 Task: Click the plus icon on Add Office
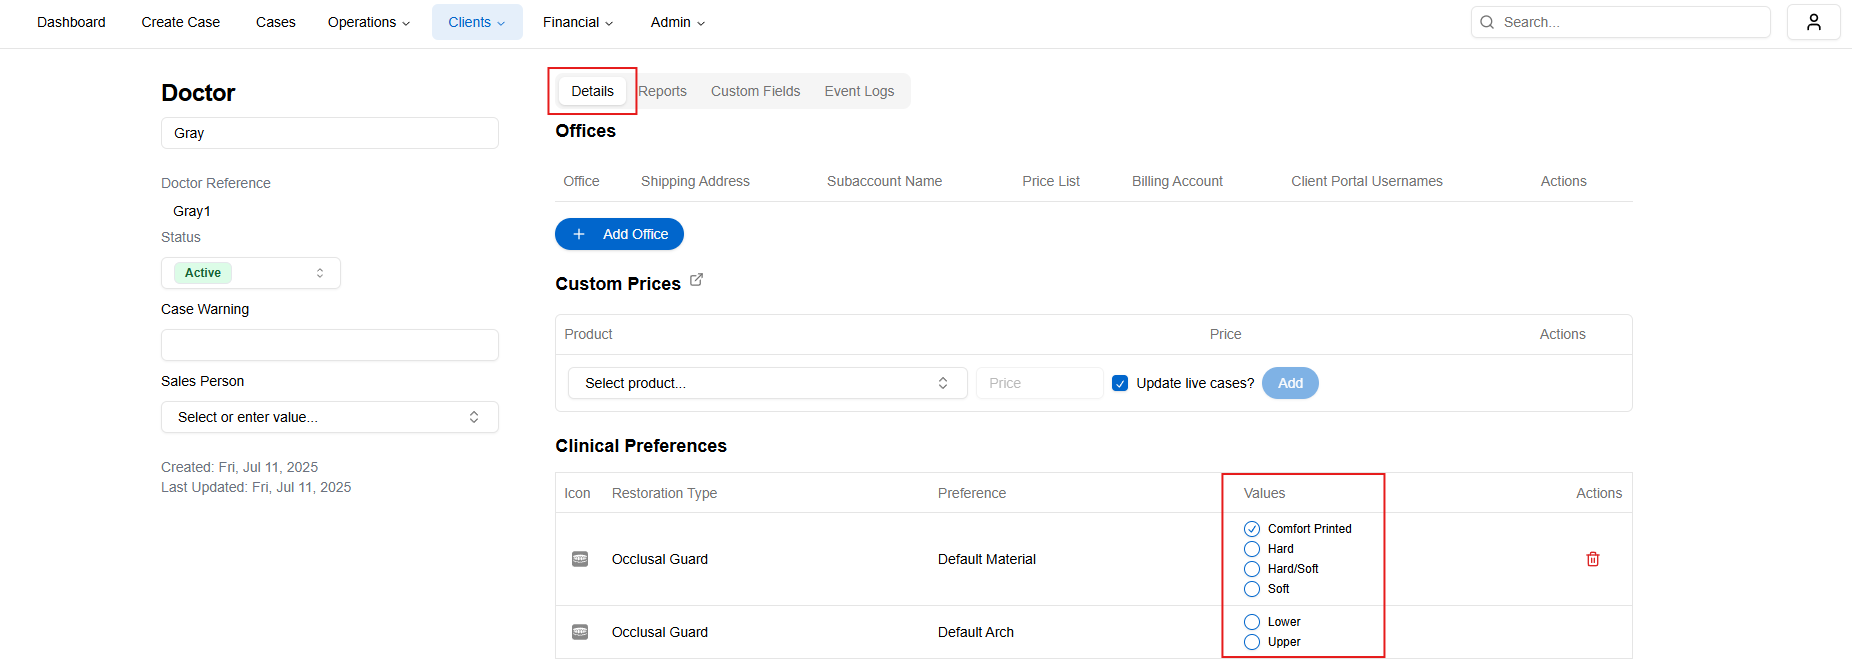tap(578, 234)
